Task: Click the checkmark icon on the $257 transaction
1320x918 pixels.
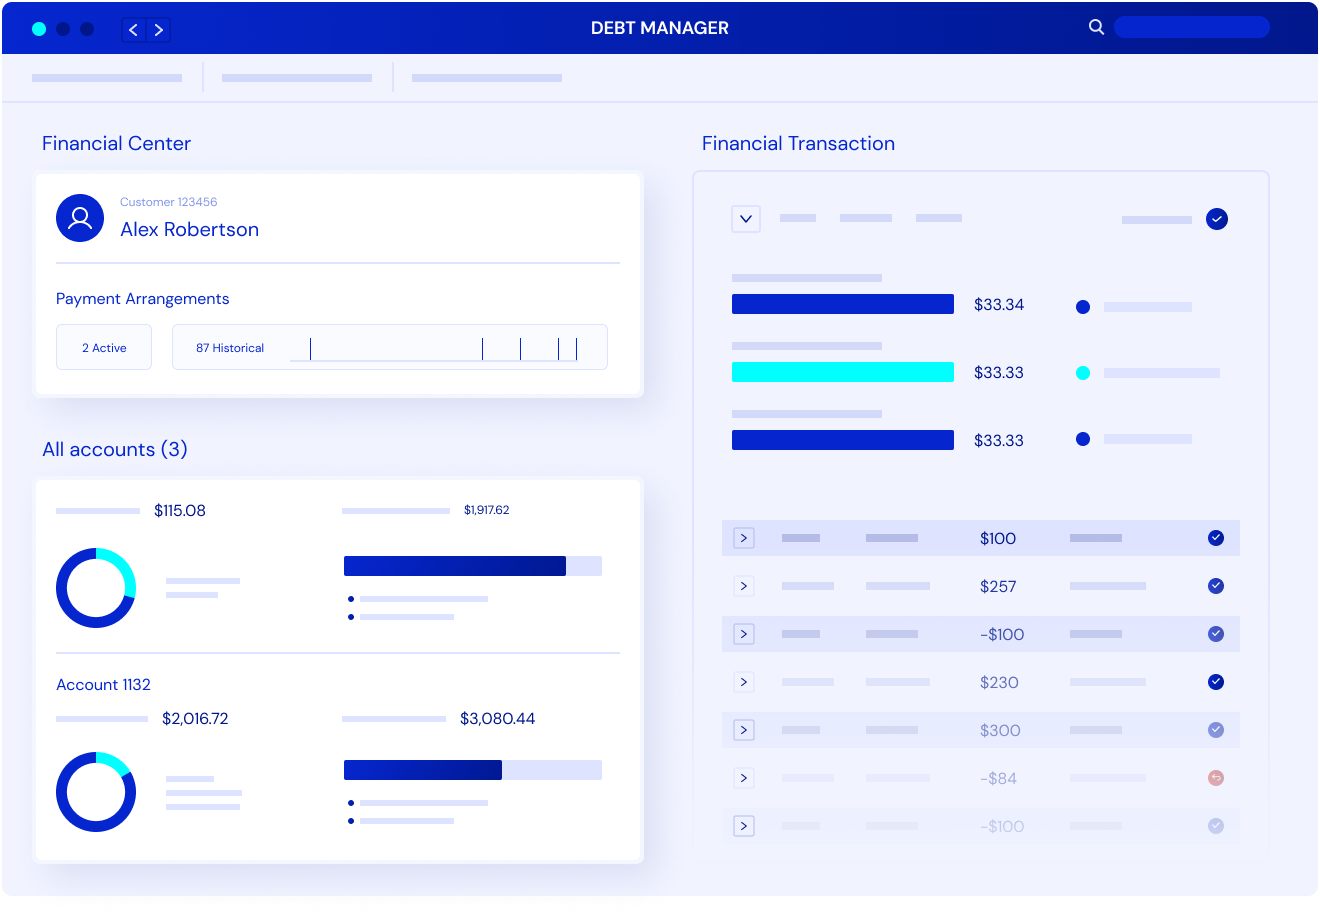Action: pos(1216,585)
